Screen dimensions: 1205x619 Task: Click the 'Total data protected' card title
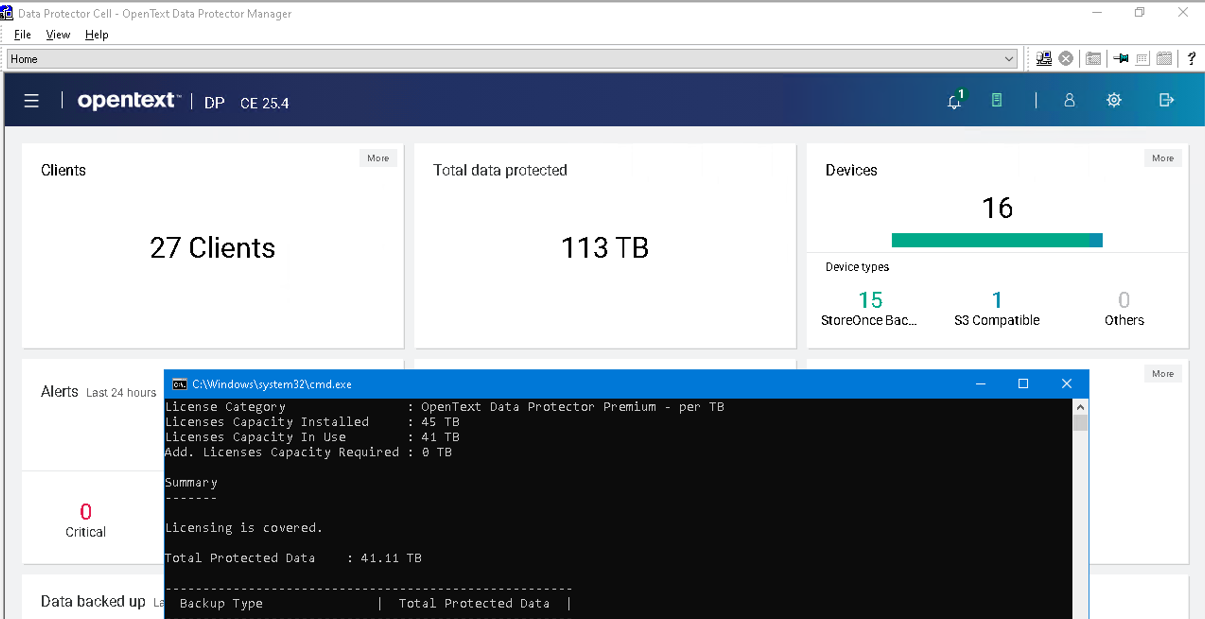tap(500, 171)
